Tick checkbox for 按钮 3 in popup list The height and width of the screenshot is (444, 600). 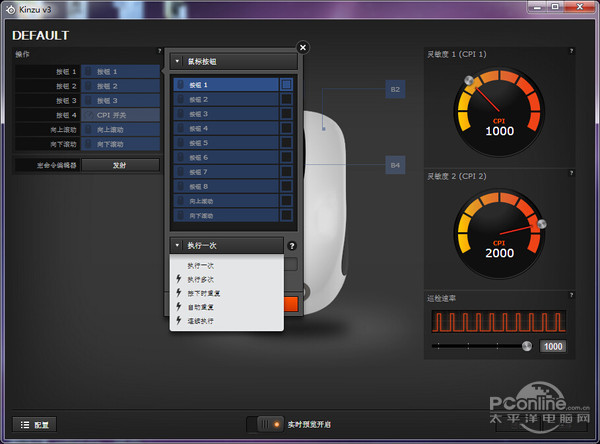pyautogui.click(x=286, y=114)
